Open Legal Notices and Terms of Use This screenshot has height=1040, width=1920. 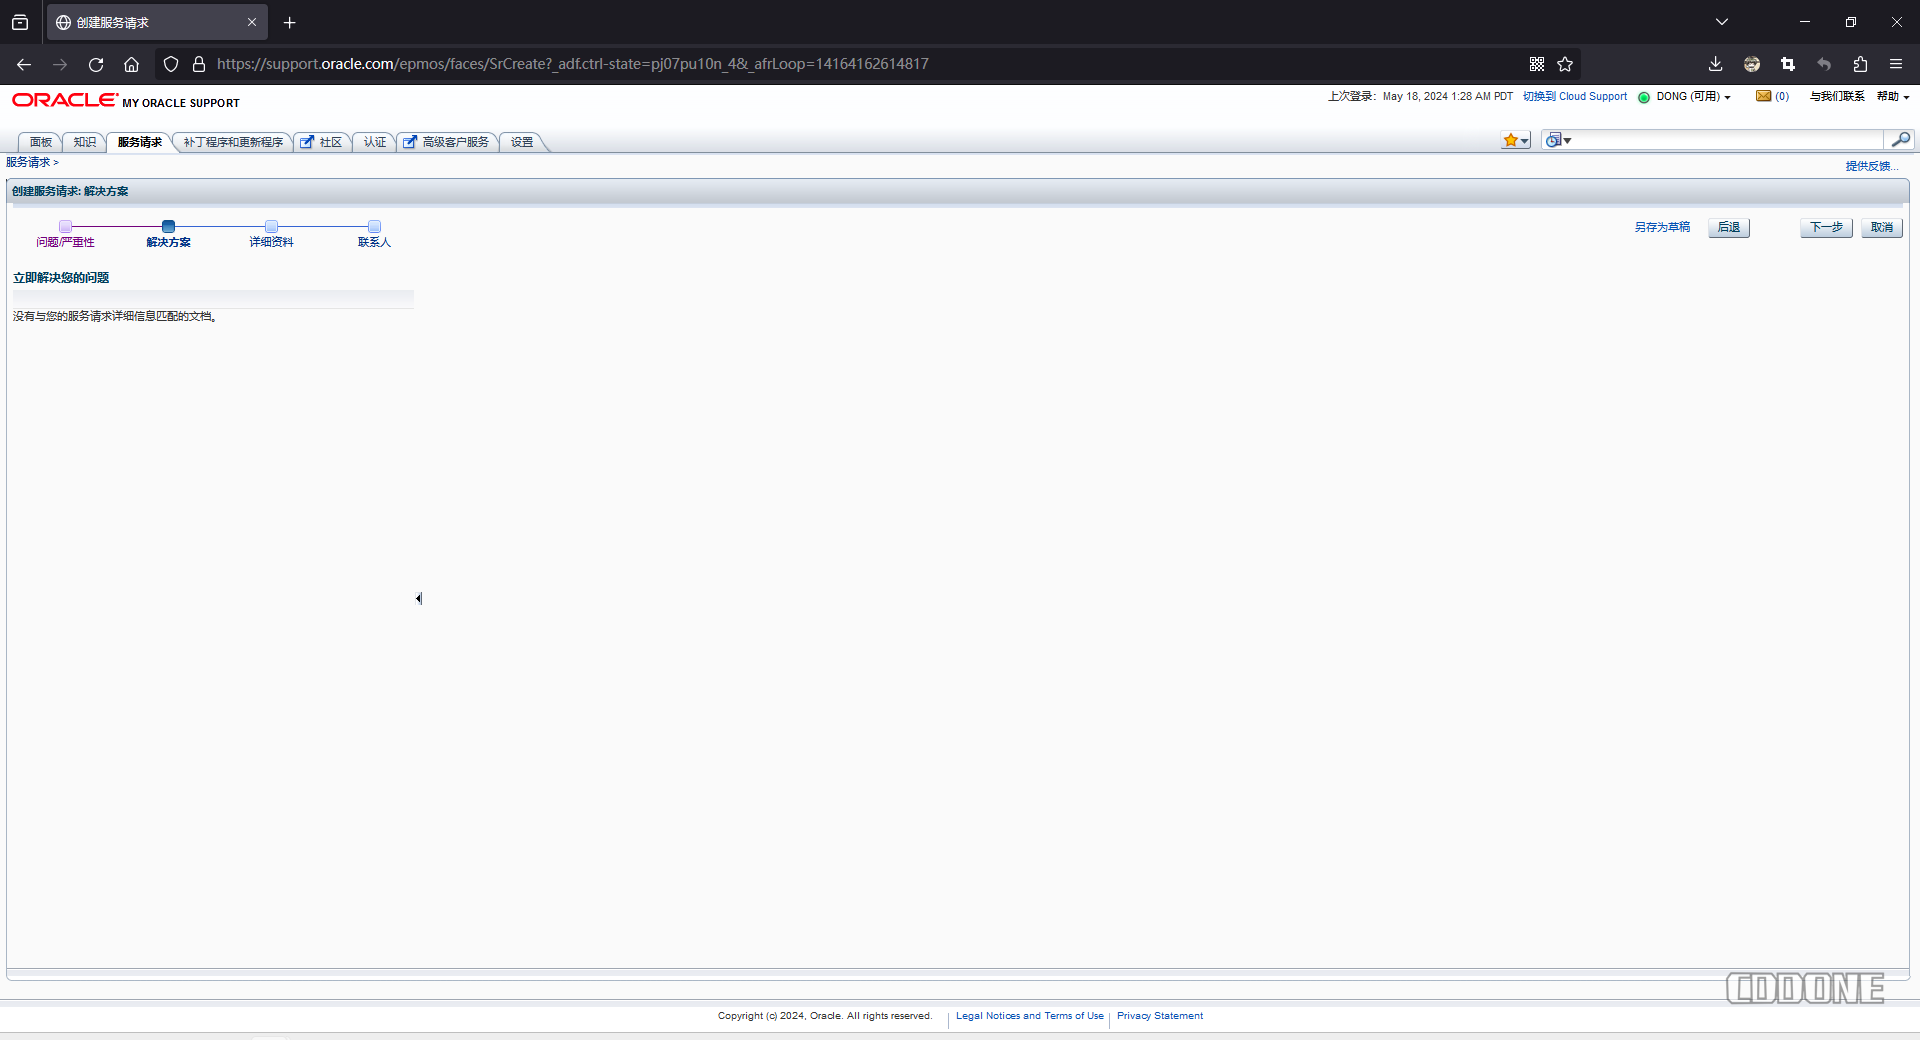point(1030,1016)
